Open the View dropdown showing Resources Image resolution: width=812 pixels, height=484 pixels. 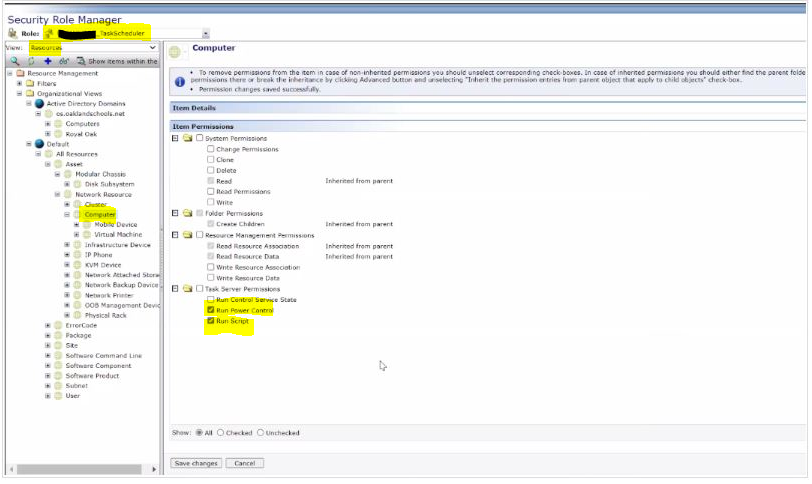click(x=152, y=47)
